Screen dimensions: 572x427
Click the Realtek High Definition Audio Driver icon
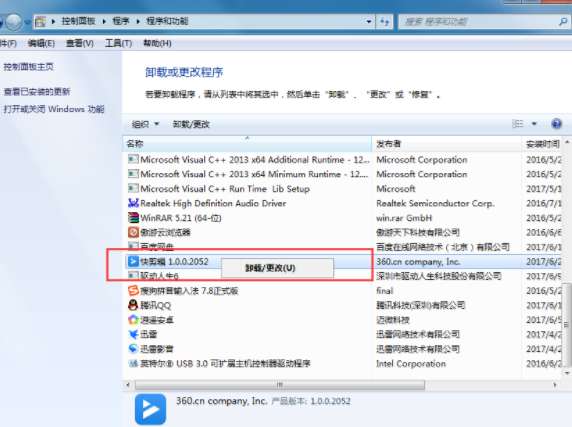(133, 203)
